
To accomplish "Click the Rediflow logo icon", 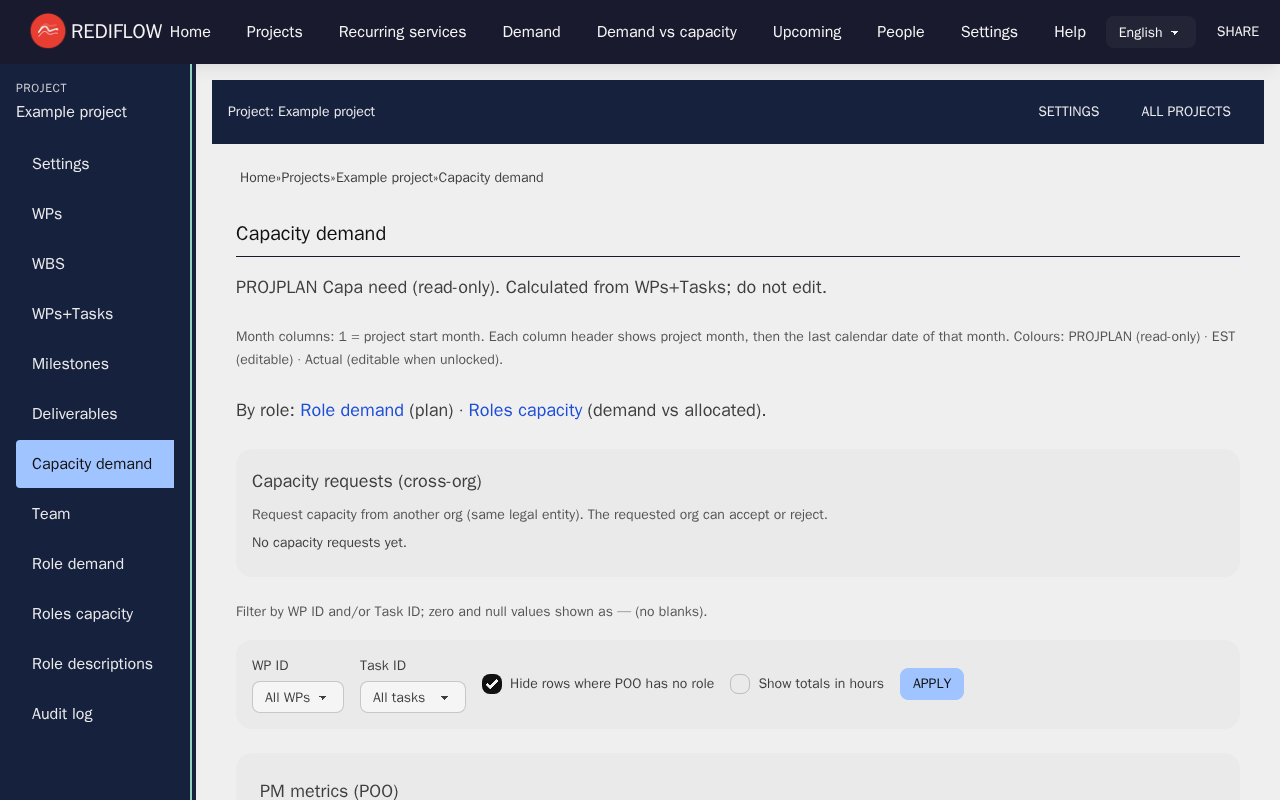I will (47, 31).
